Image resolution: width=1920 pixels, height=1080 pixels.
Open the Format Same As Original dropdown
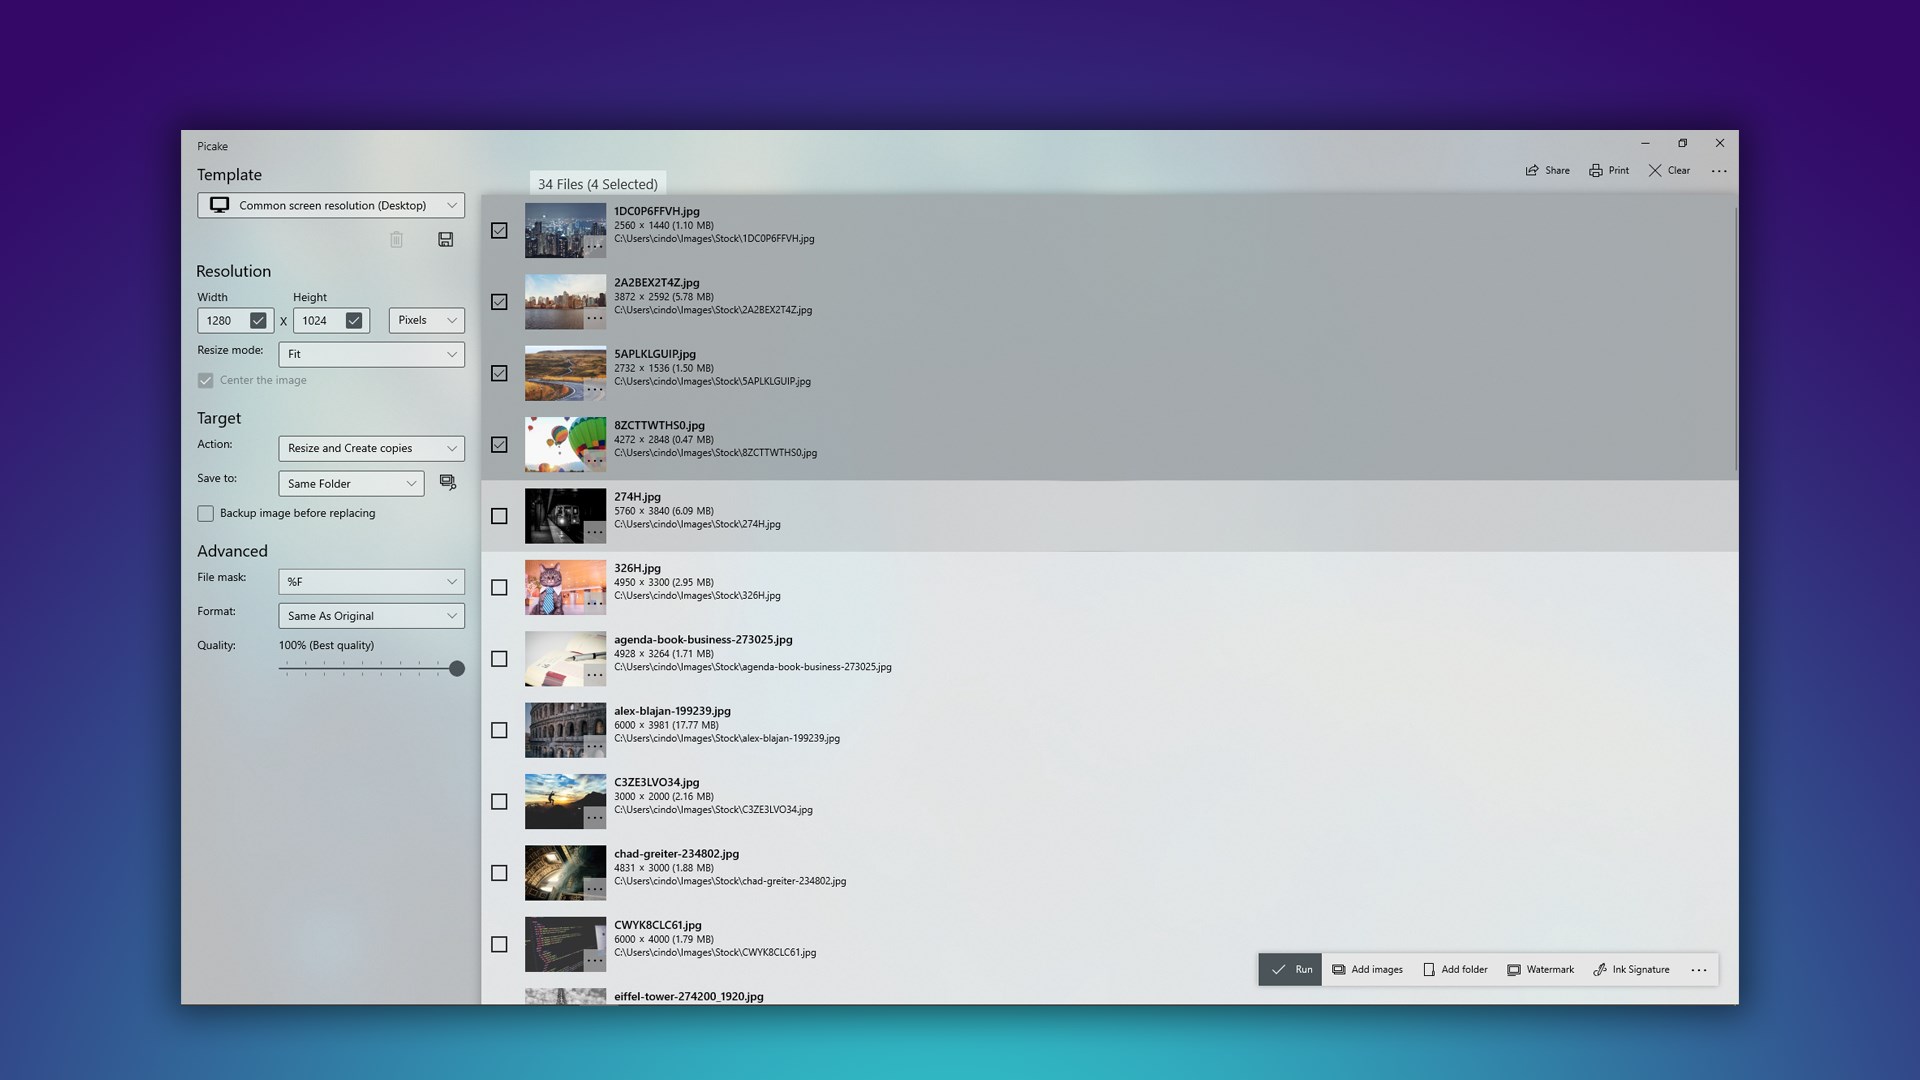(x=371, y=617)
